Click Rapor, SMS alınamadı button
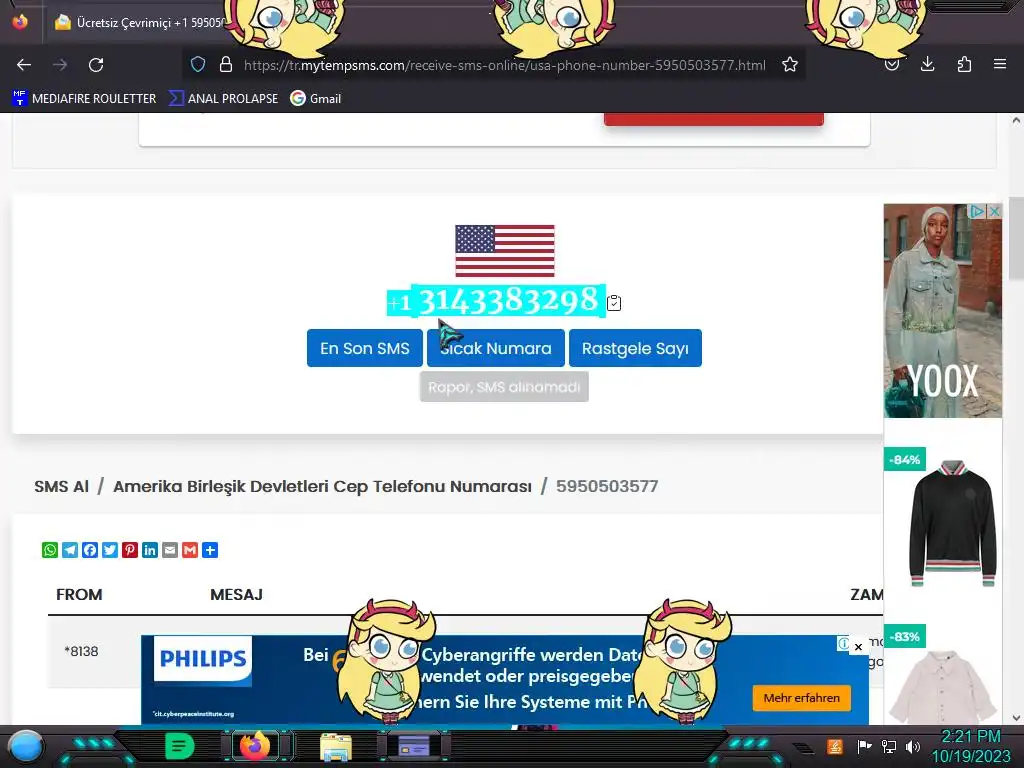This screenshot has height=768, width=1024. (504, 387)
